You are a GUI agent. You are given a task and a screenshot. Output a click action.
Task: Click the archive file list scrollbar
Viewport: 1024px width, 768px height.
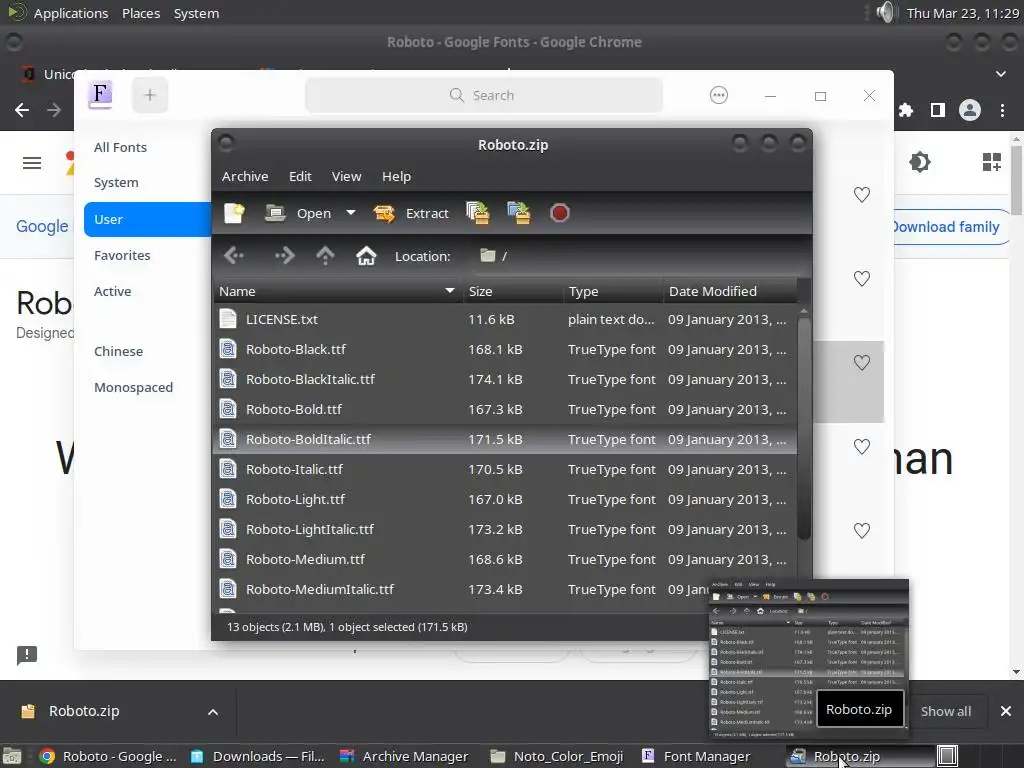[x=804, y=428]
